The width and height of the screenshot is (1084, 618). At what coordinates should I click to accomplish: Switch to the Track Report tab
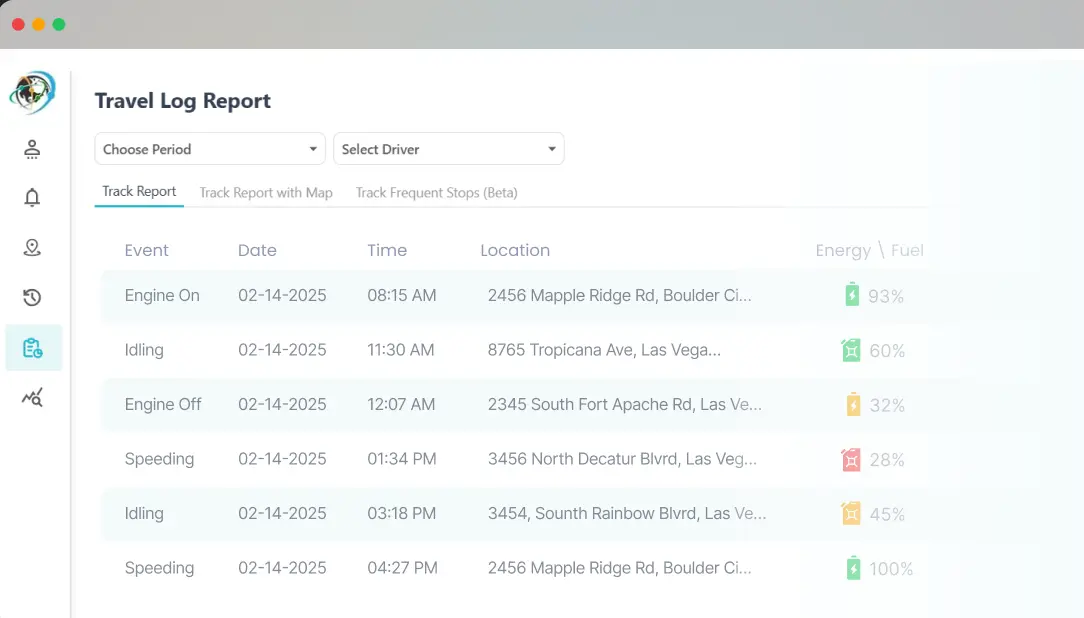pyautogui.click(x=139, y=191)
